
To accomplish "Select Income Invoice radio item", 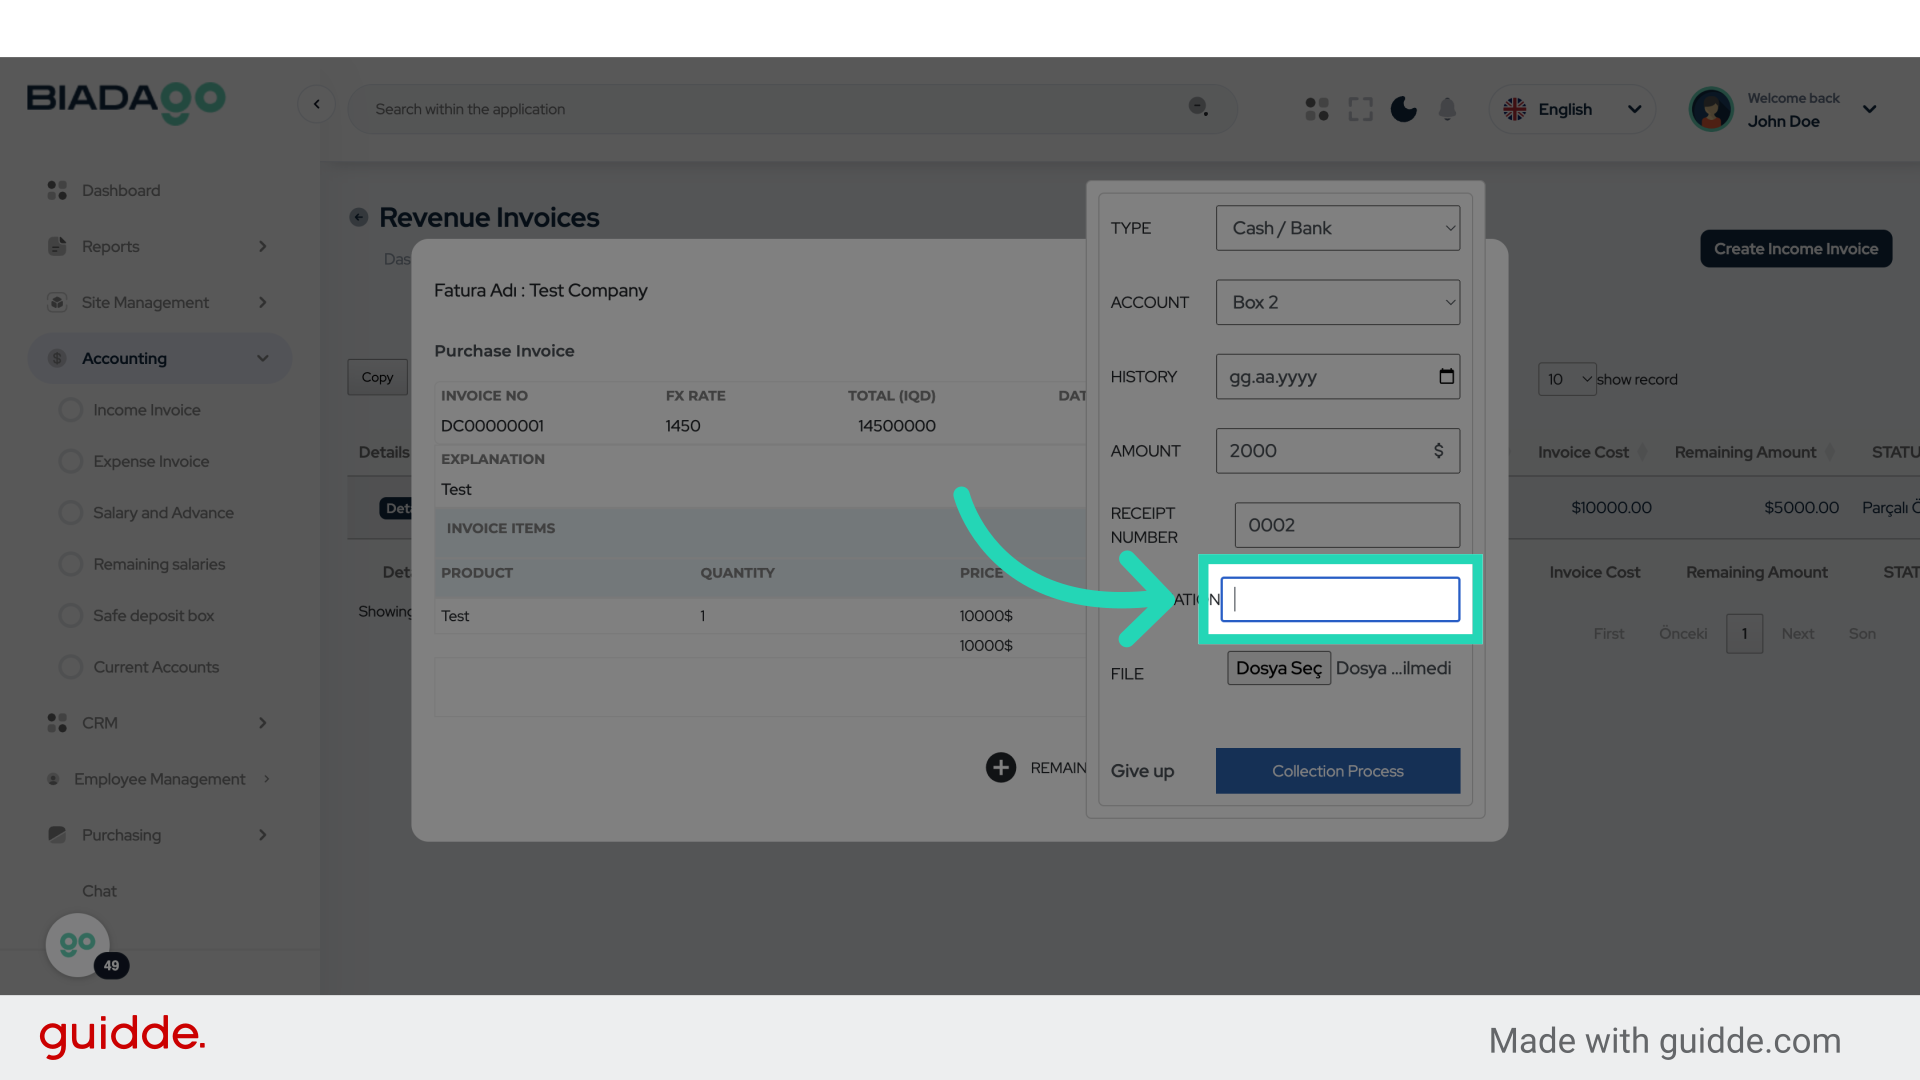I will [71, 410].
